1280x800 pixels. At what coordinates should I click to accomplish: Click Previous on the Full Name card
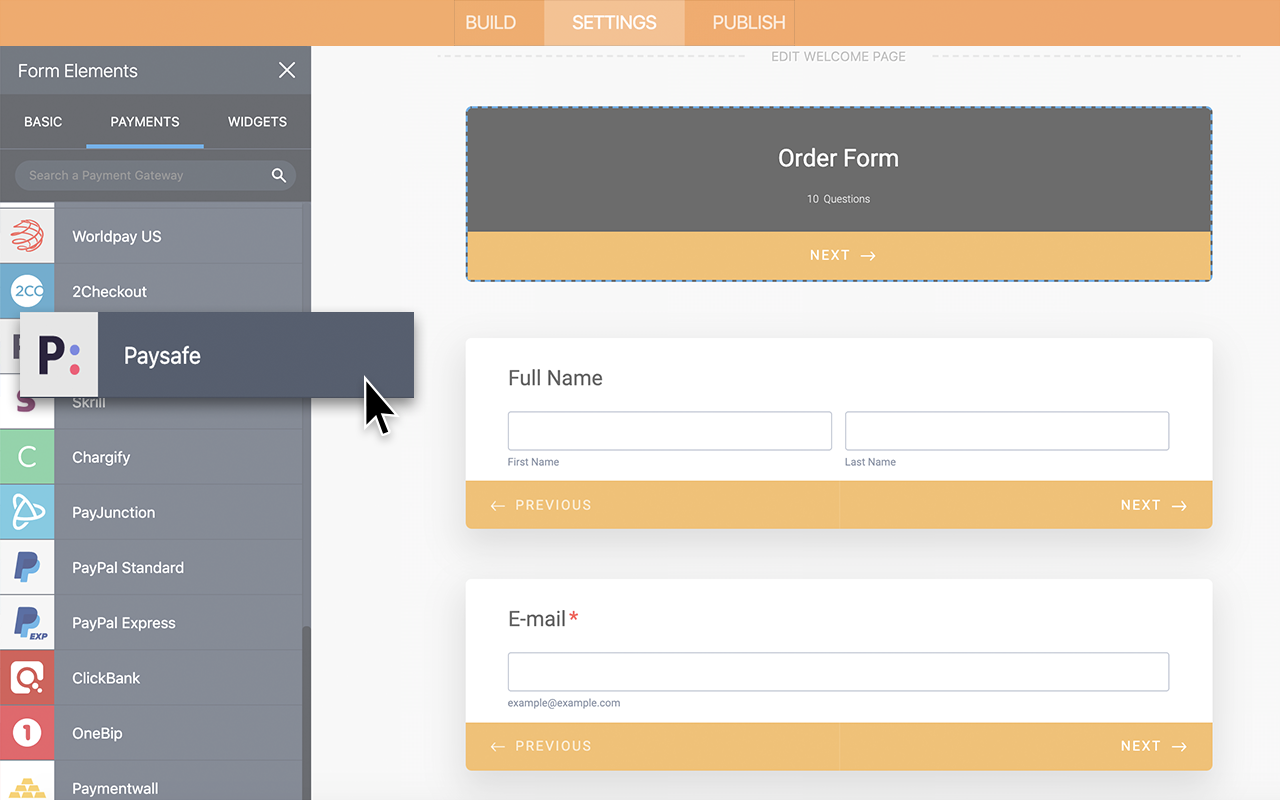(541, 505)
